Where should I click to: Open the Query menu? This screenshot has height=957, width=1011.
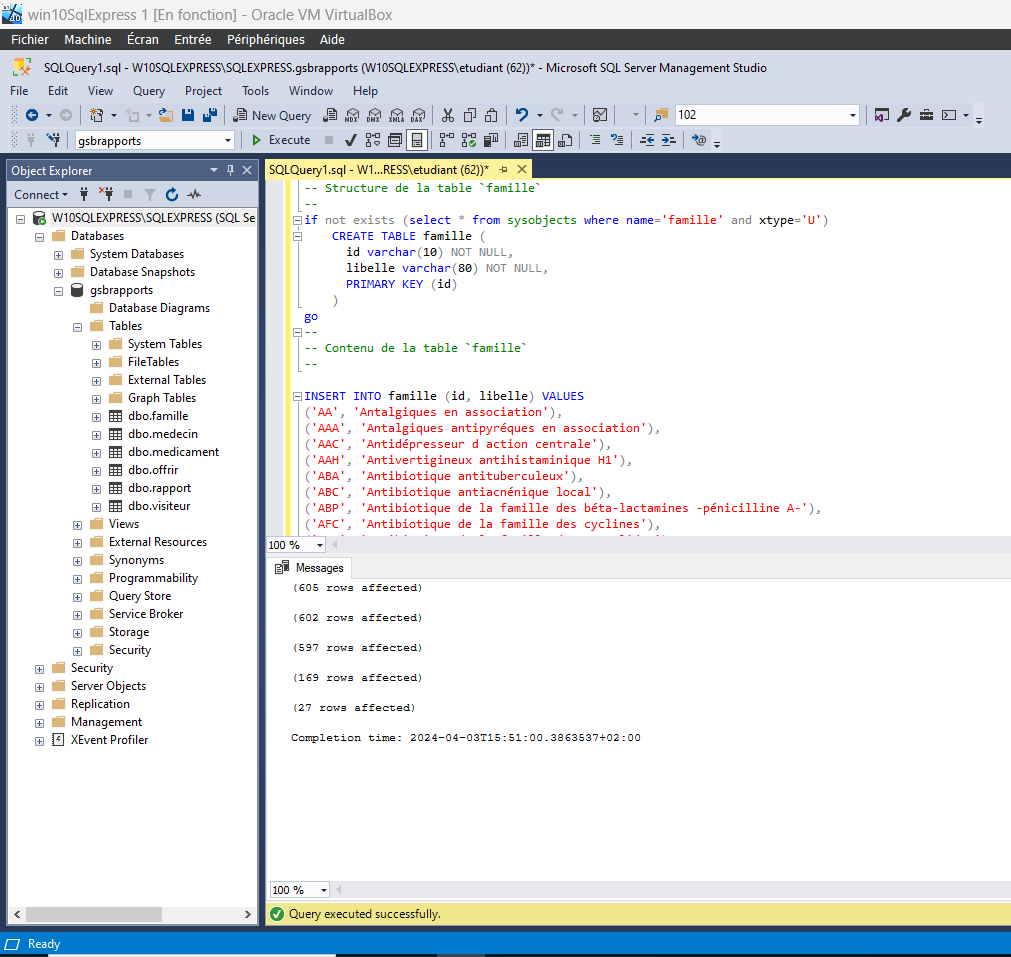tap(149, 91)
